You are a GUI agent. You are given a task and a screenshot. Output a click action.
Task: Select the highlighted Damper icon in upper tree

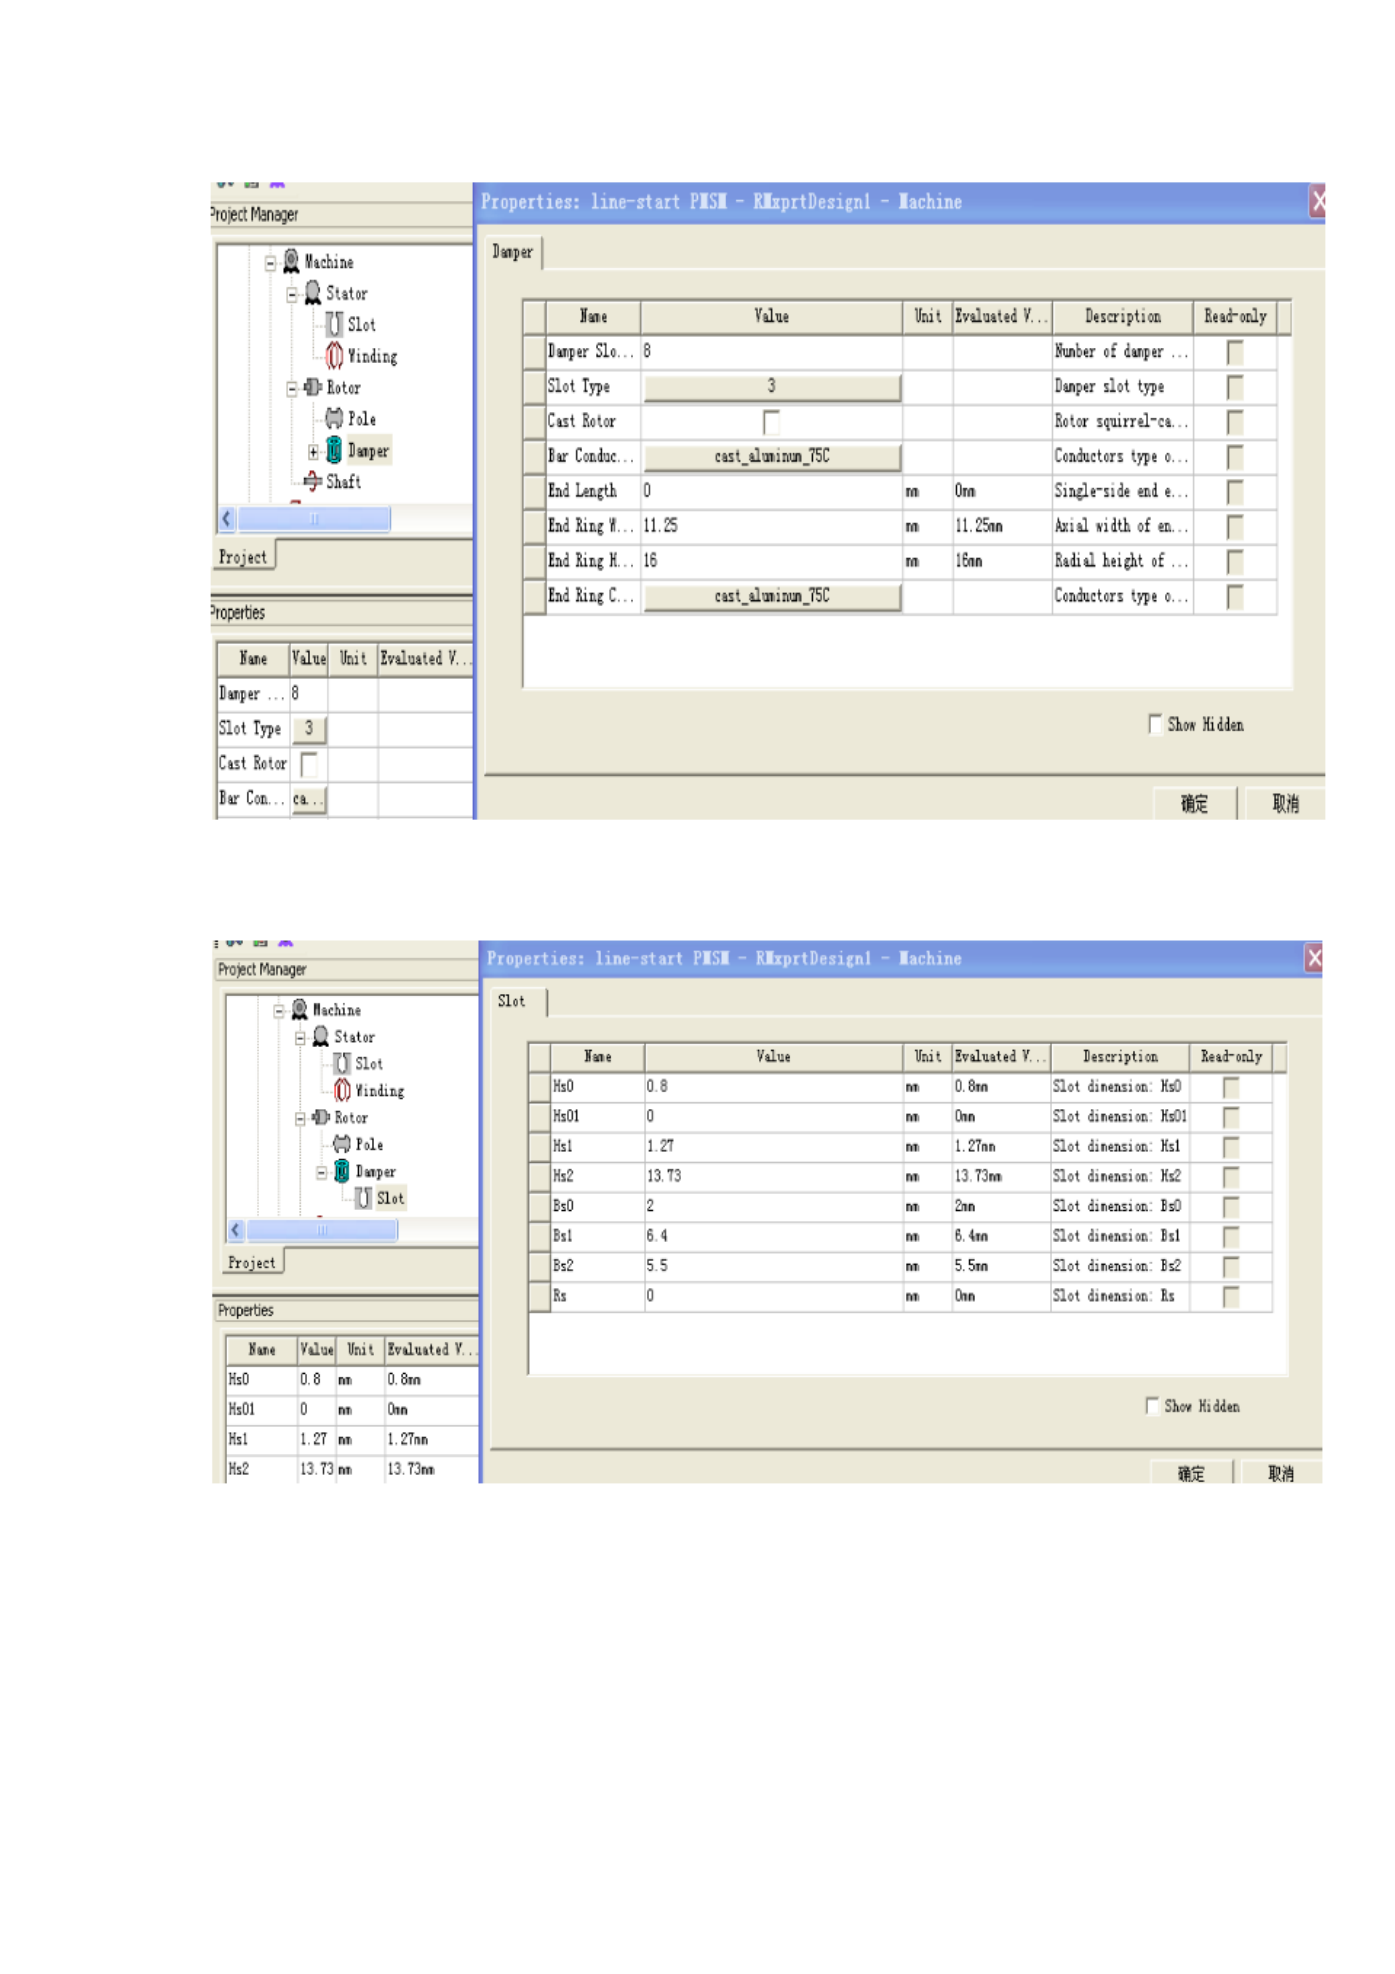pos(334,450)
